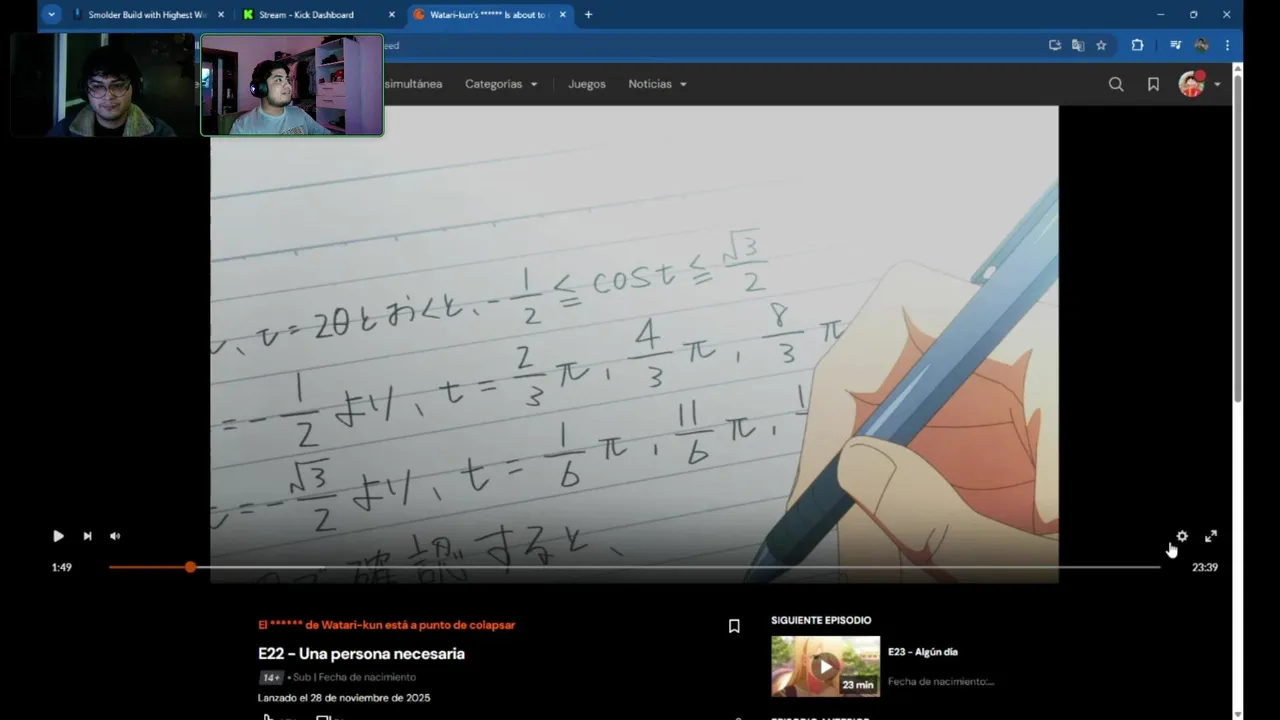Click the scrollbar down arrow

[1238, 714]
